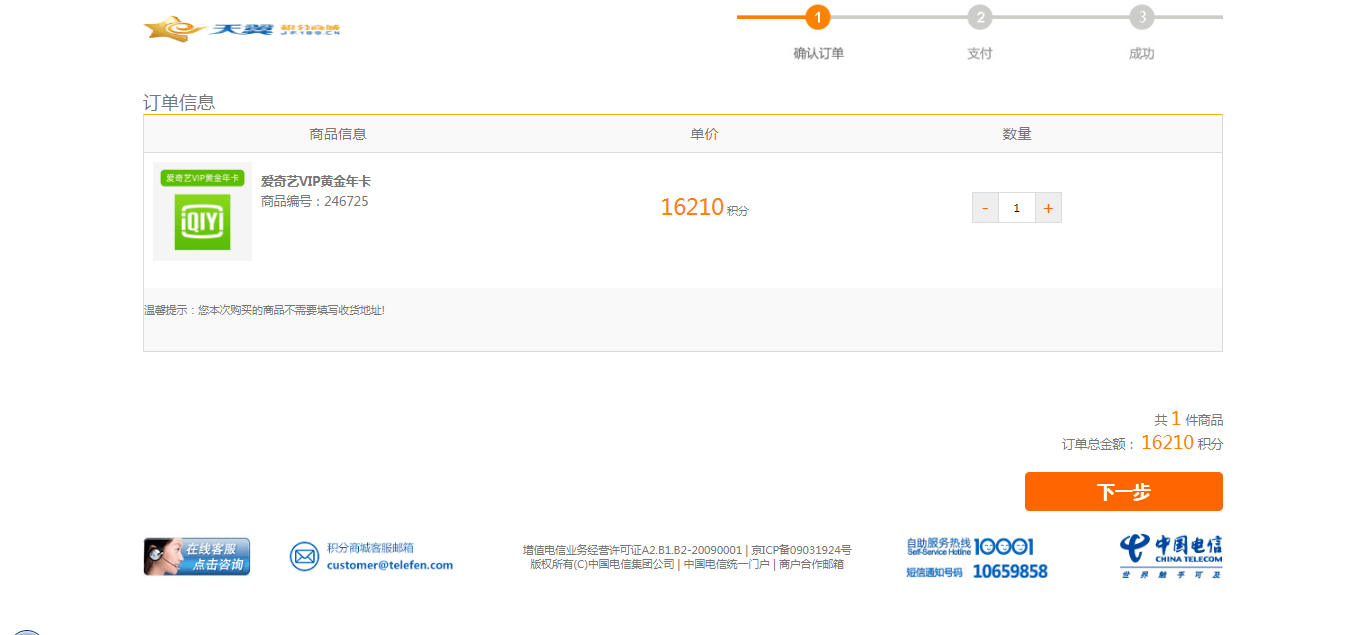Viewport: 1366px width, 635px height.
Task: Click the step 1 circle indicator
Action: 817,17
